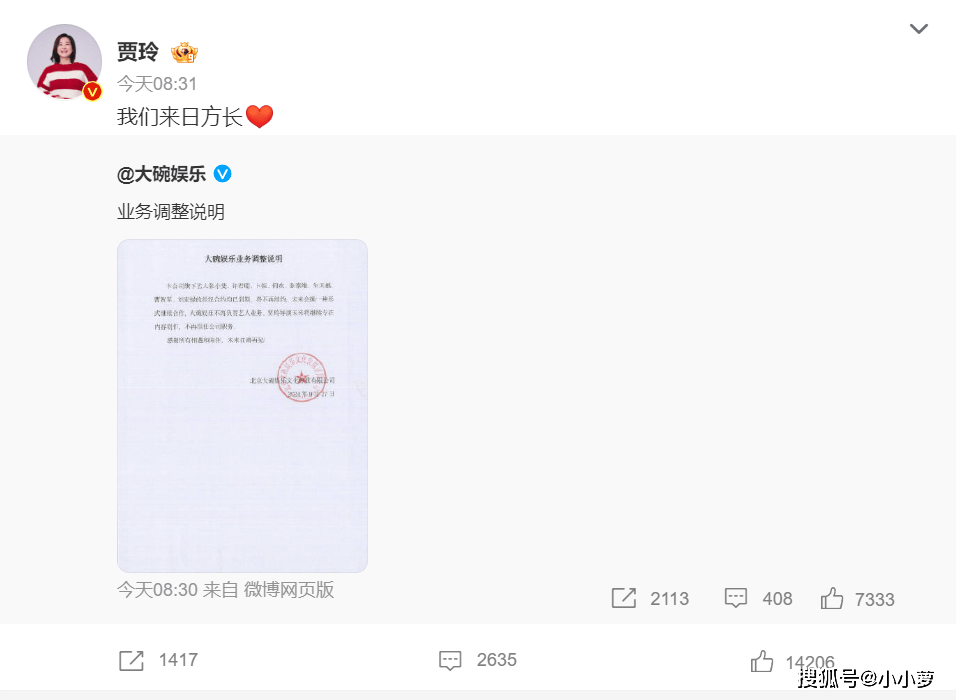This screenshot has height=700, width=956.
Task: Open the comment icon showing 2635
Action: [x=450, y=660]
